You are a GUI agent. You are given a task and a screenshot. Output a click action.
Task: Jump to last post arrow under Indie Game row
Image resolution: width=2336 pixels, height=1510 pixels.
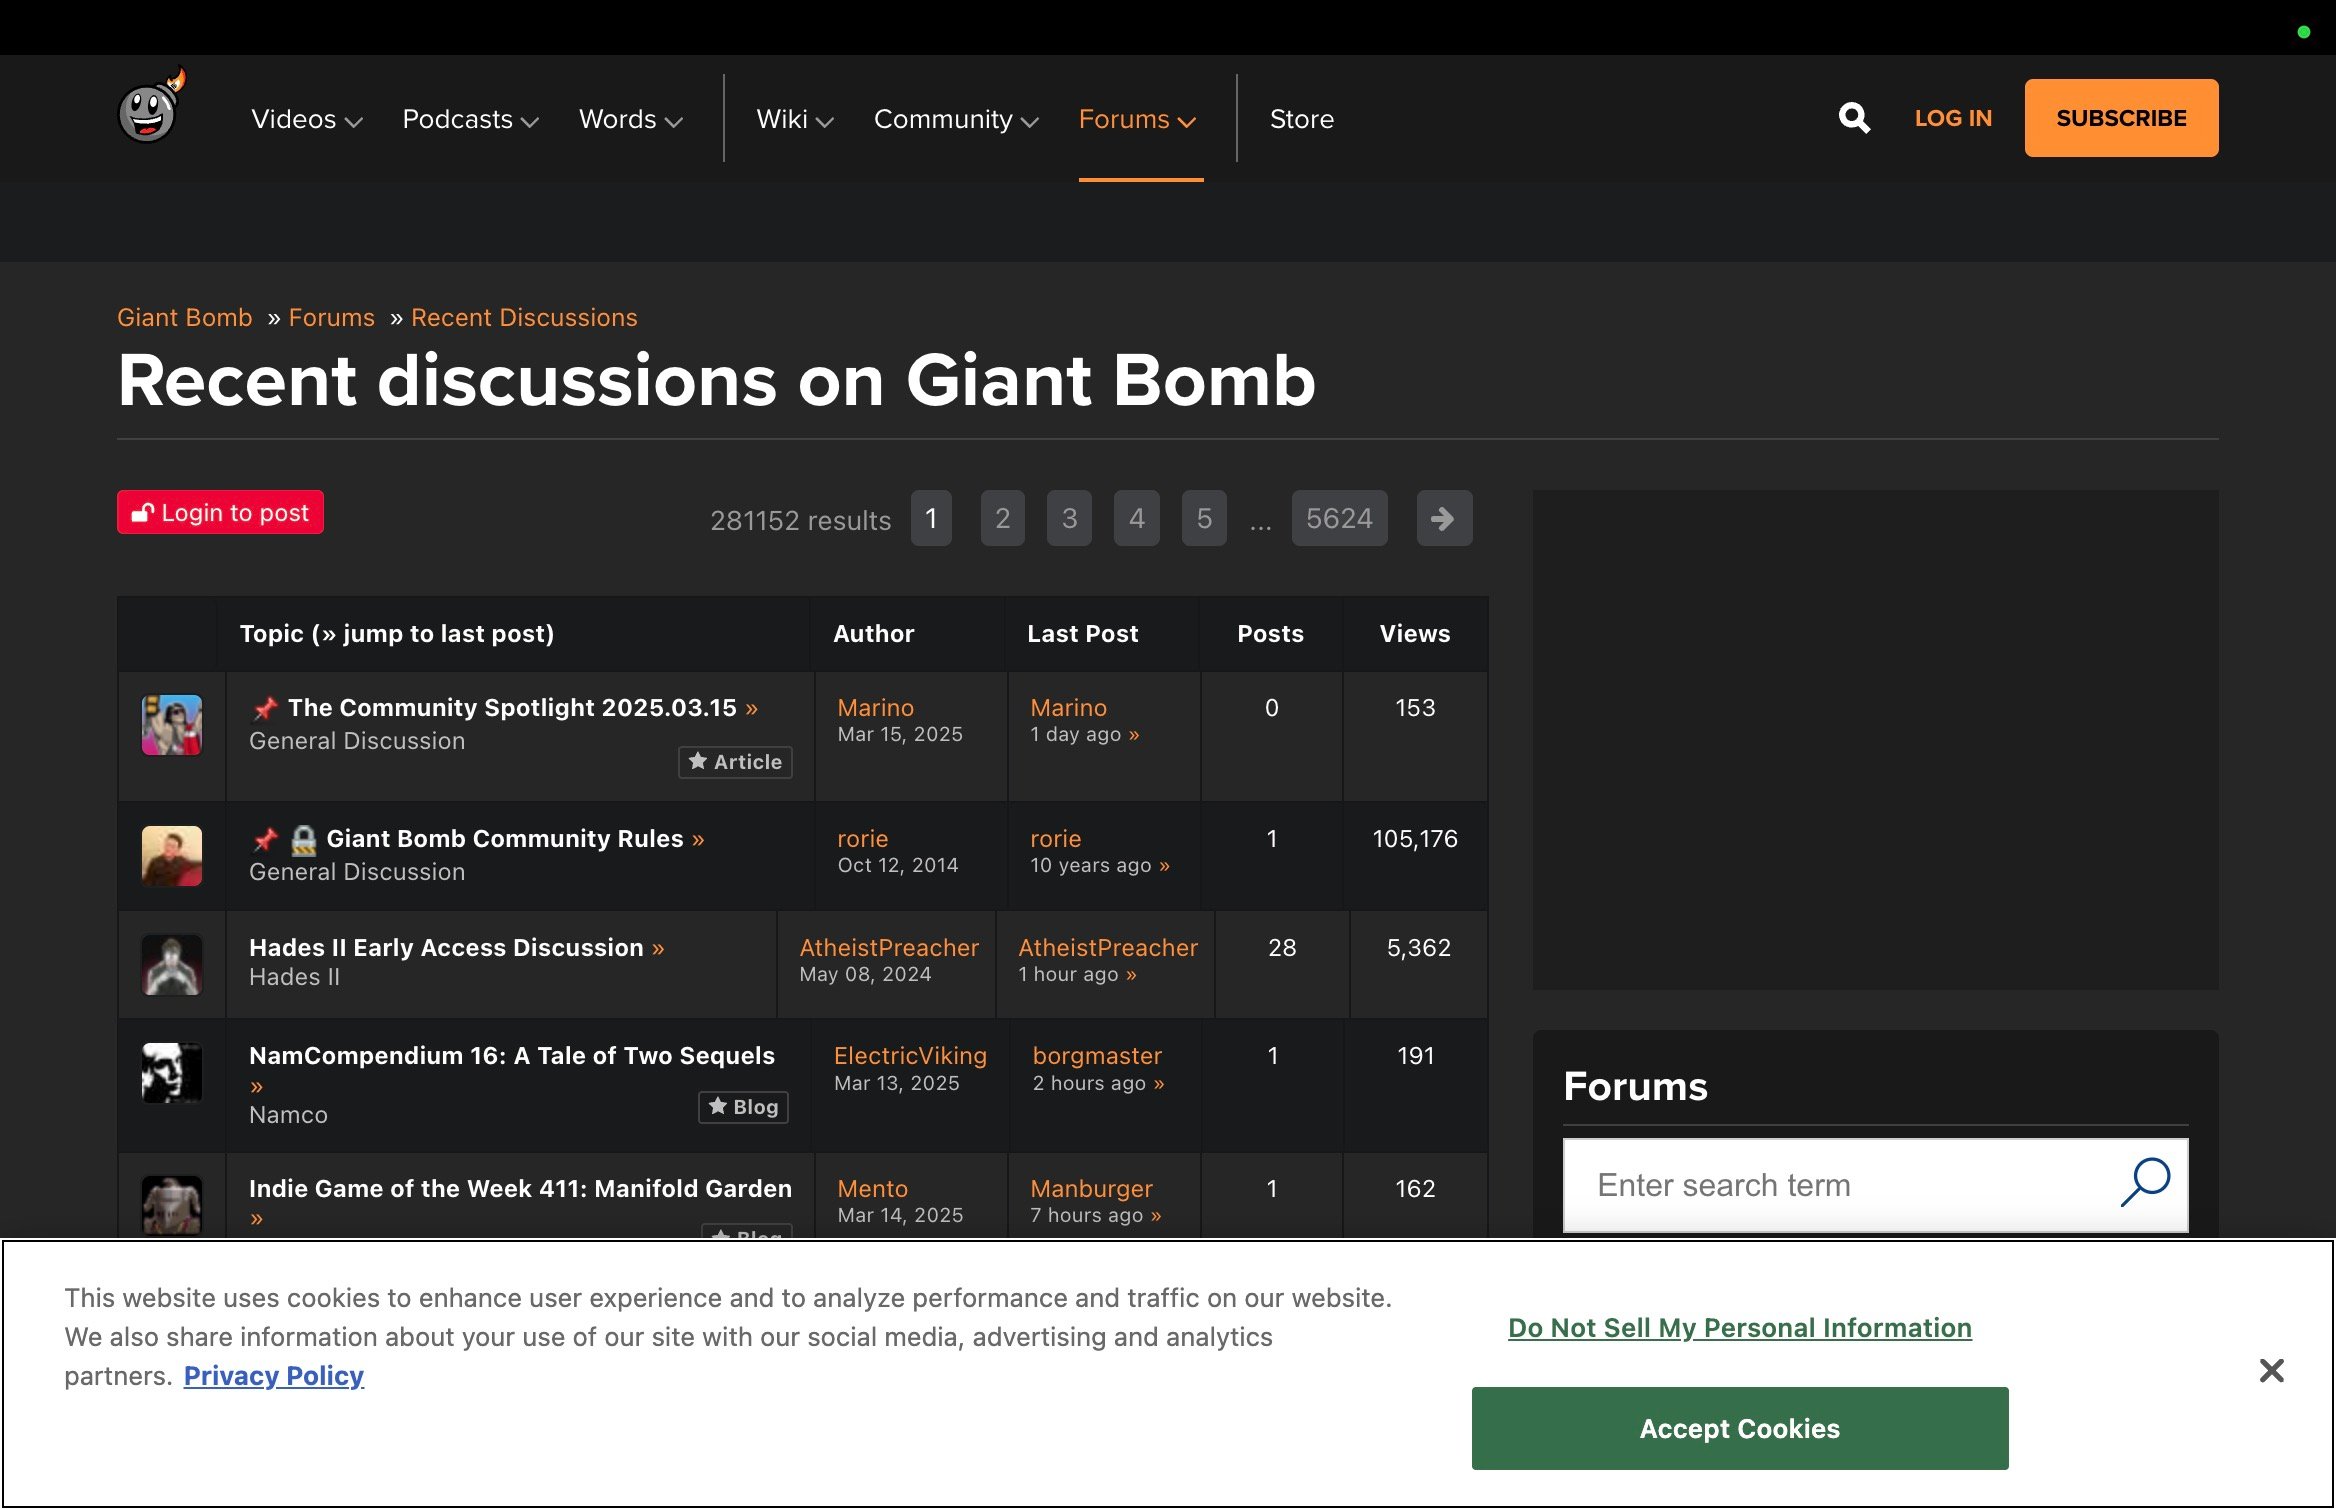257,1218
